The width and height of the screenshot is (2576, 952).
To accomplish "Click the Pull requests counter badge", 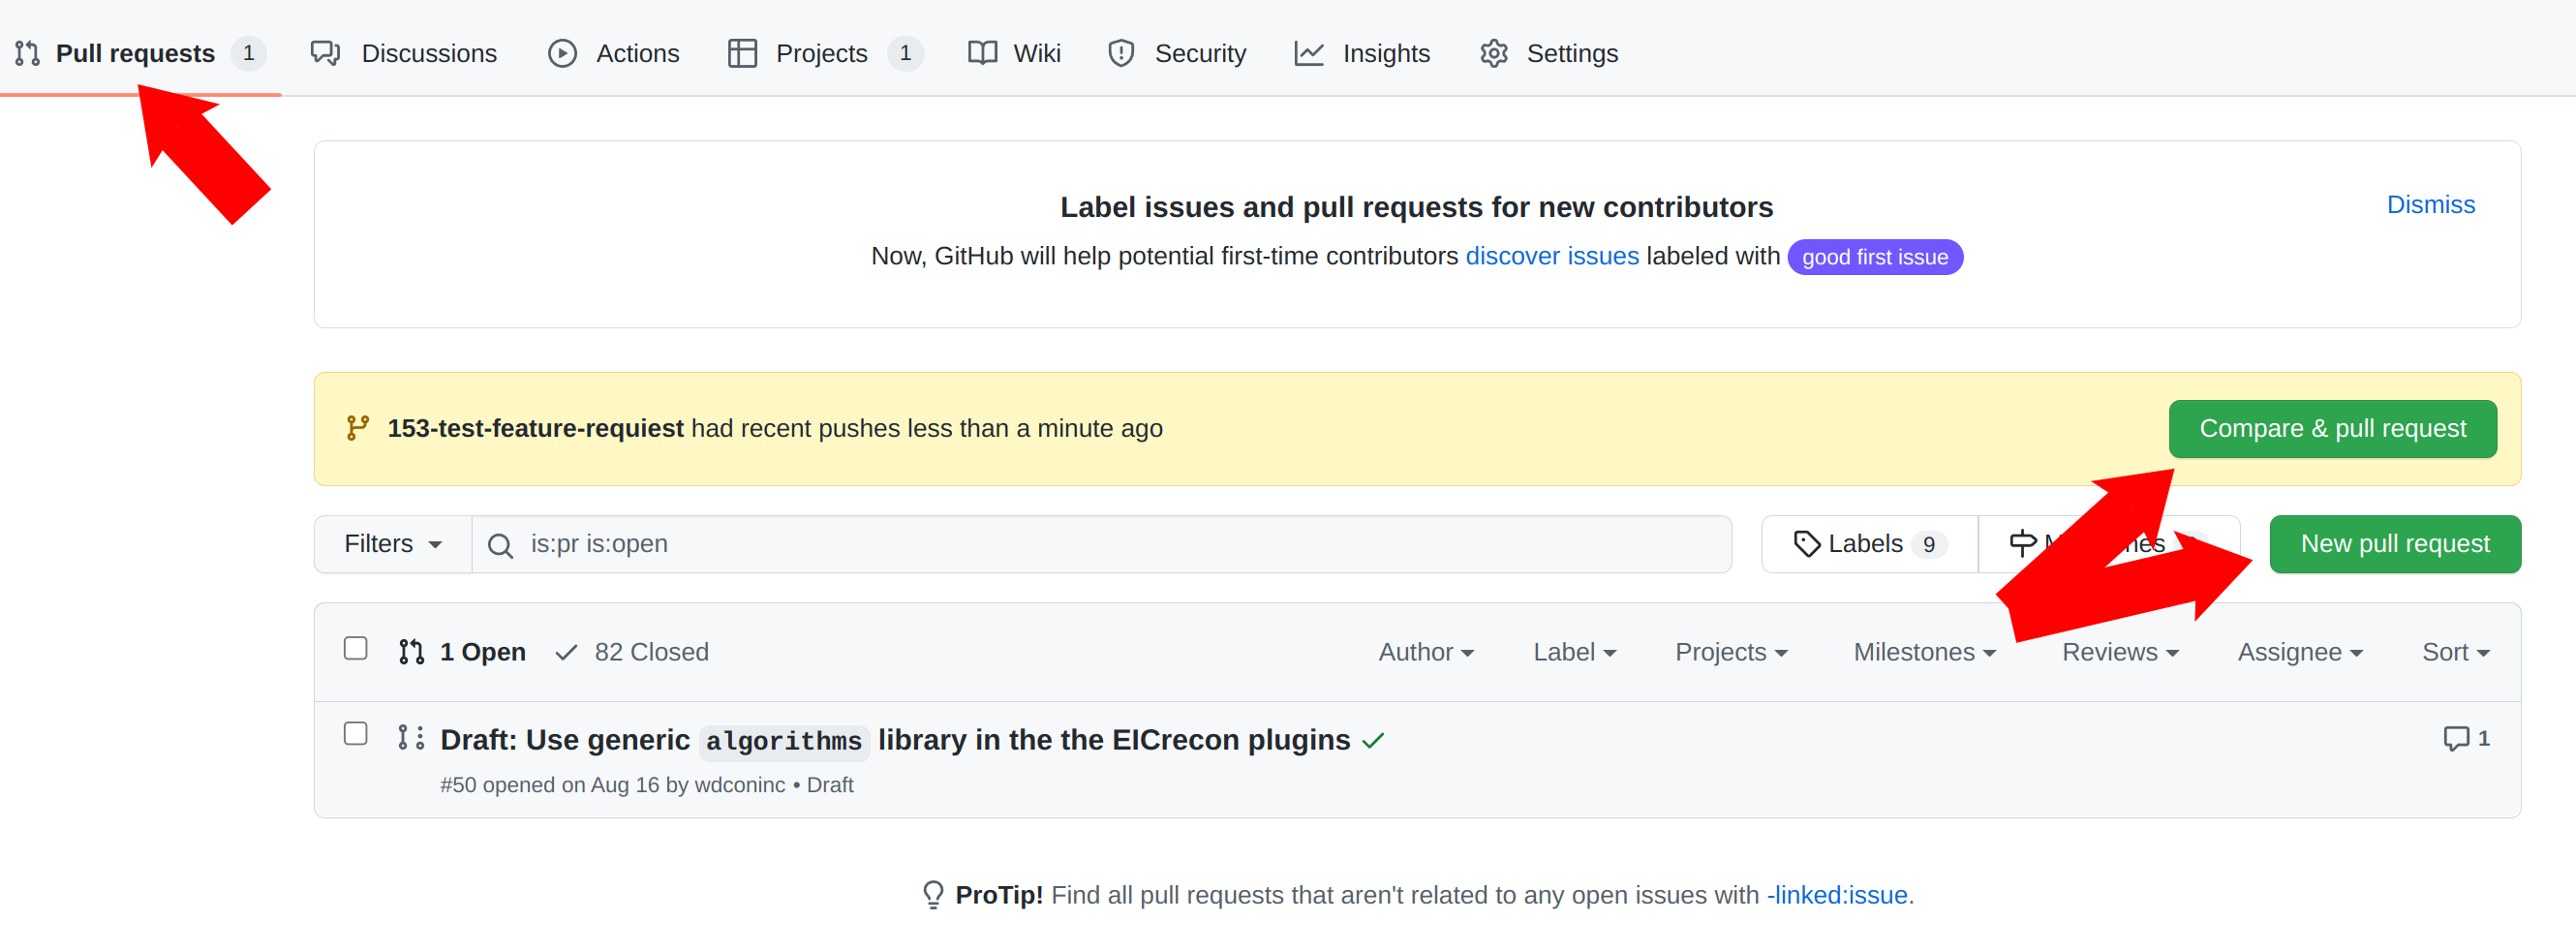I will 248,53.
